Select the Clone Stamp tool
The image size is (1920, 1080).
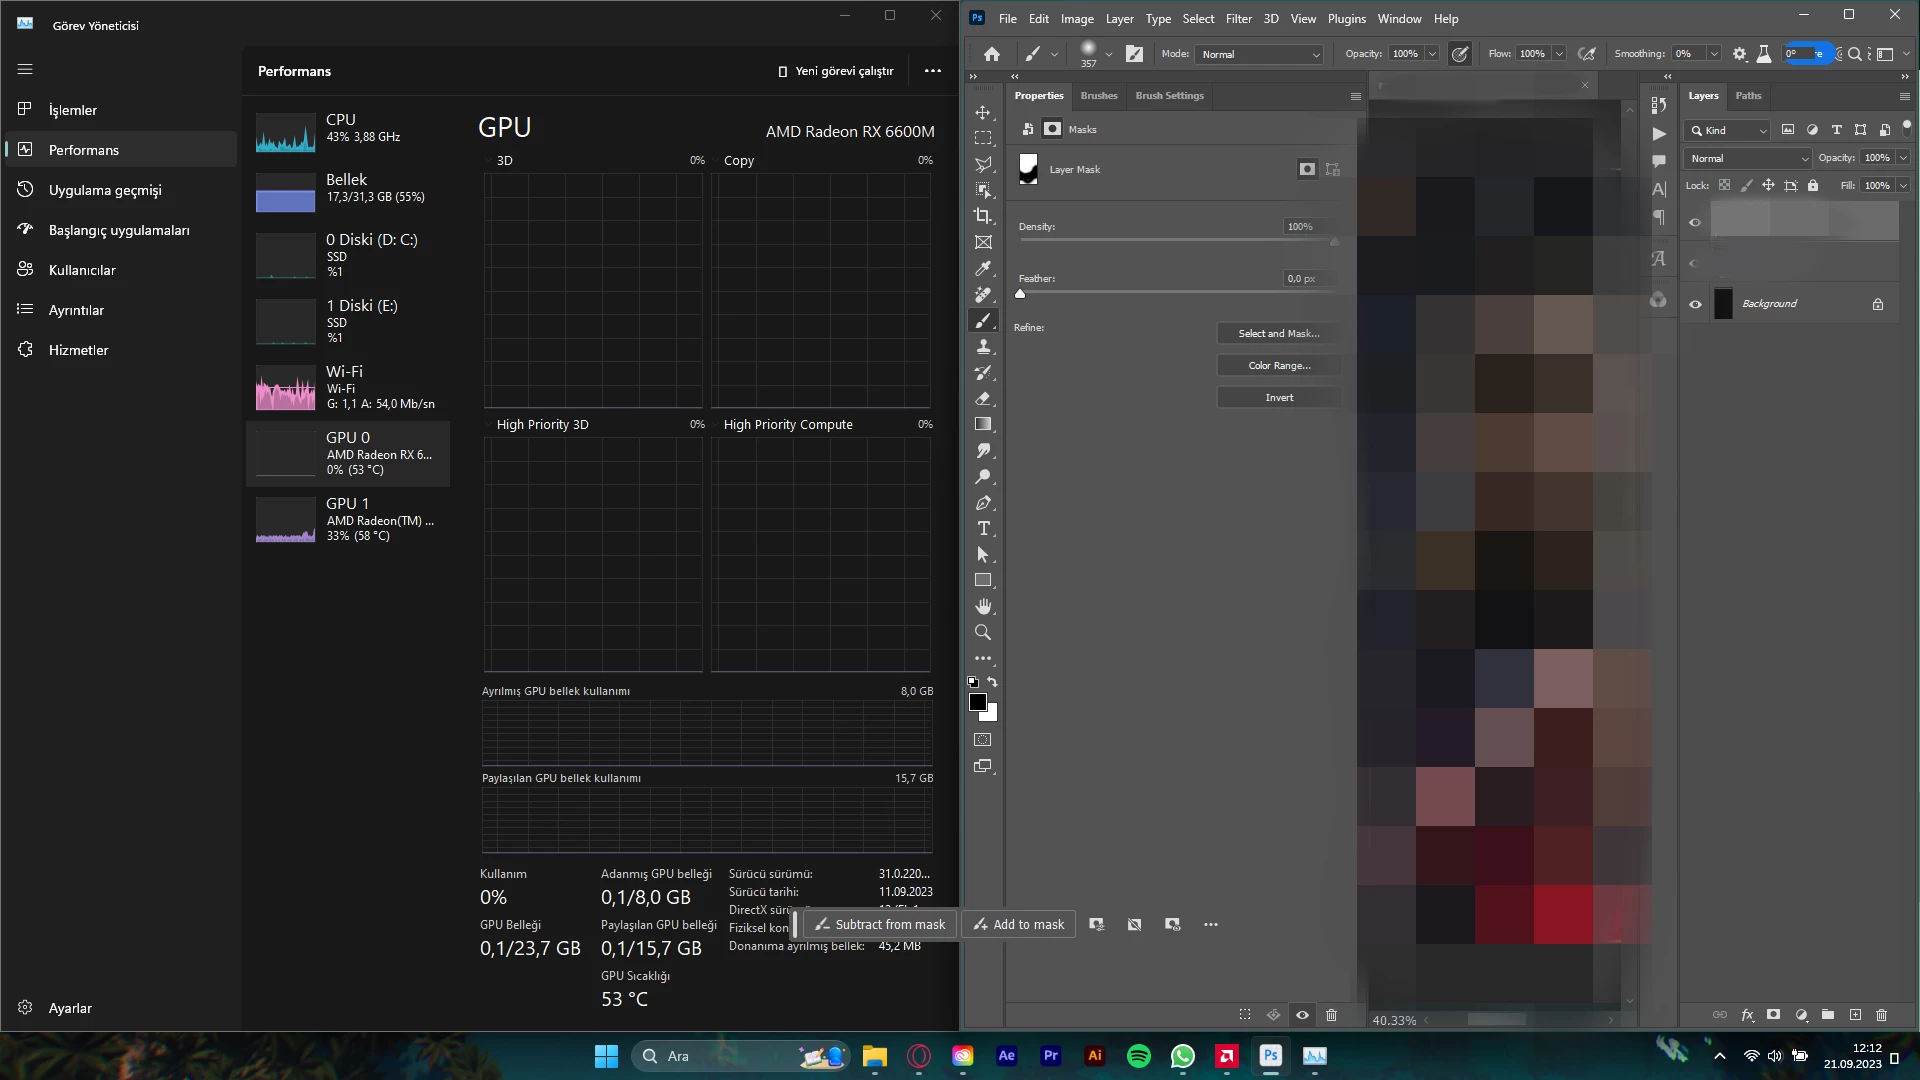(x=983, y=346)
